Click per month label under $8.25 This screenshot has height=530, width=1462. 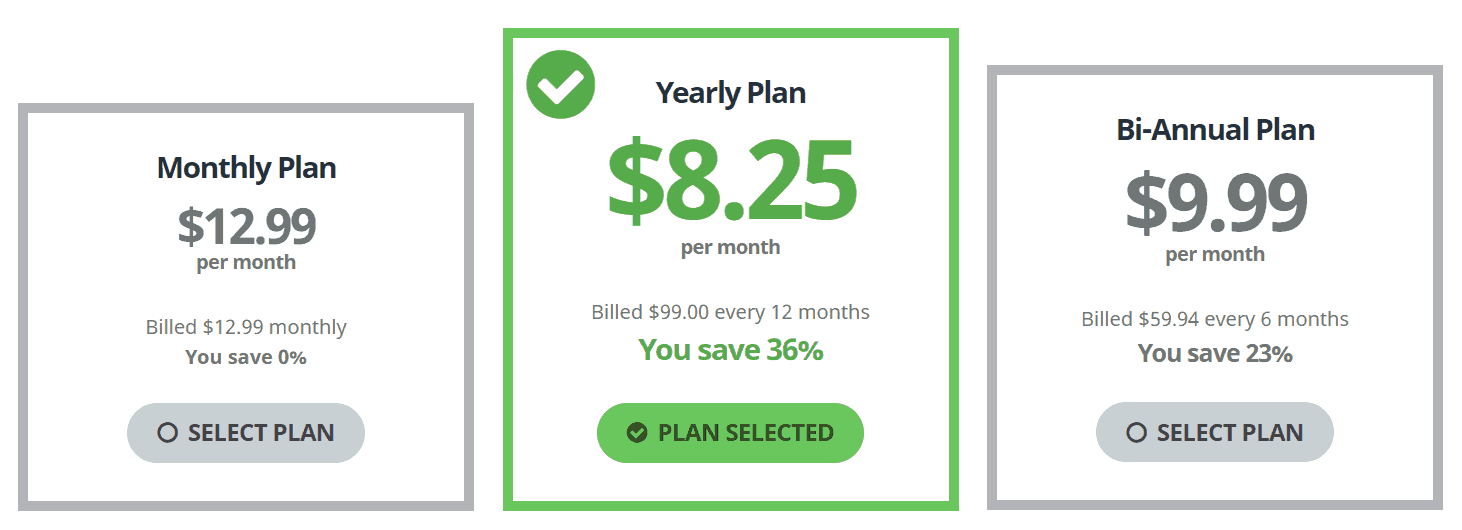(x=731, y=247)
